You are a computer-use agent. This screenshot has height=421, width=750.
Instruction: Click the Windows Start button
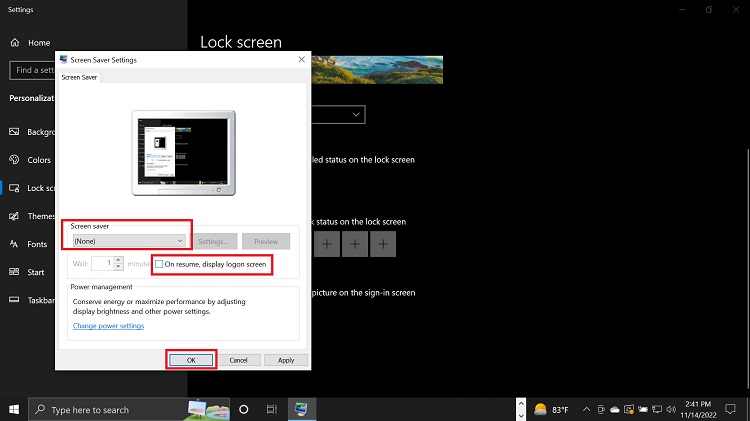pos(14,409)
